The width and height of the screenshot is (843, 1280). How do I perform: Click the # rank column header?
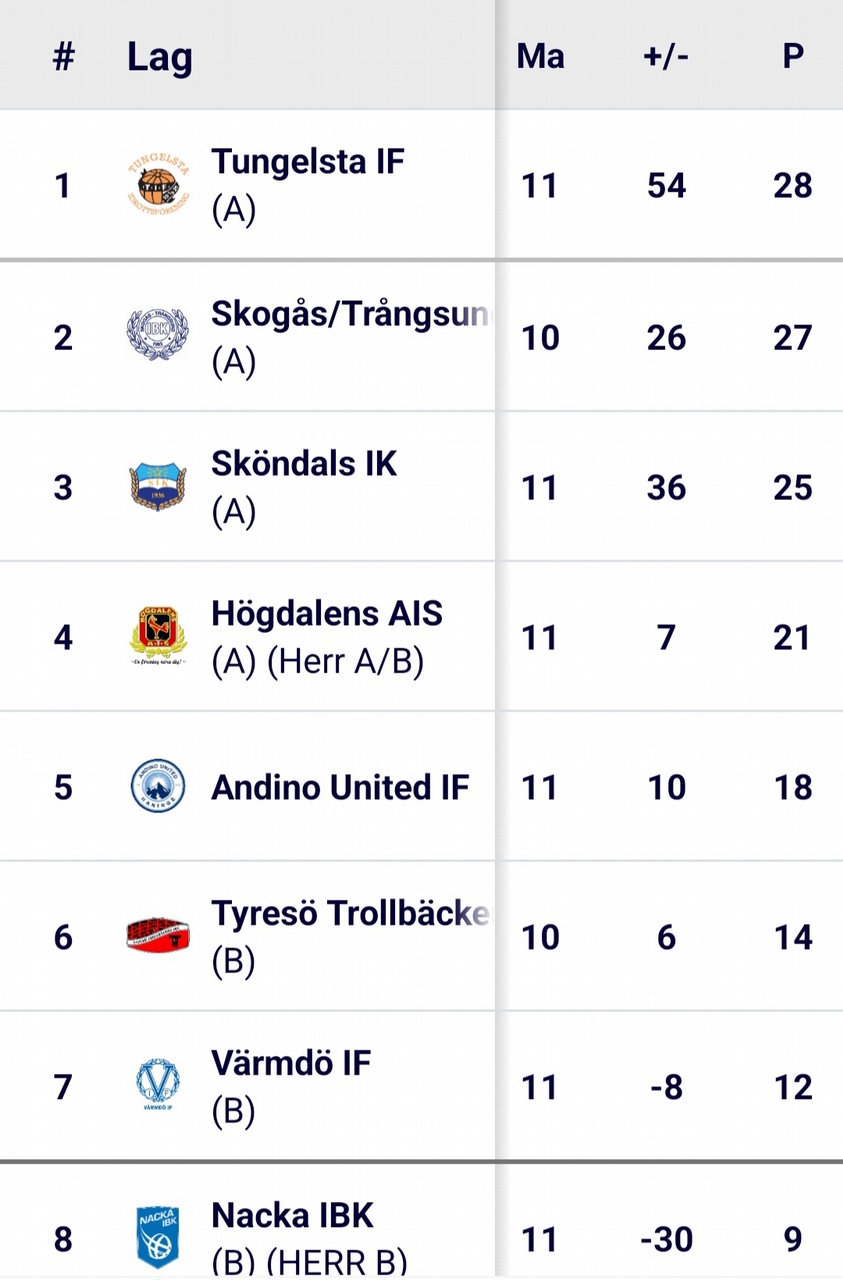63,56
